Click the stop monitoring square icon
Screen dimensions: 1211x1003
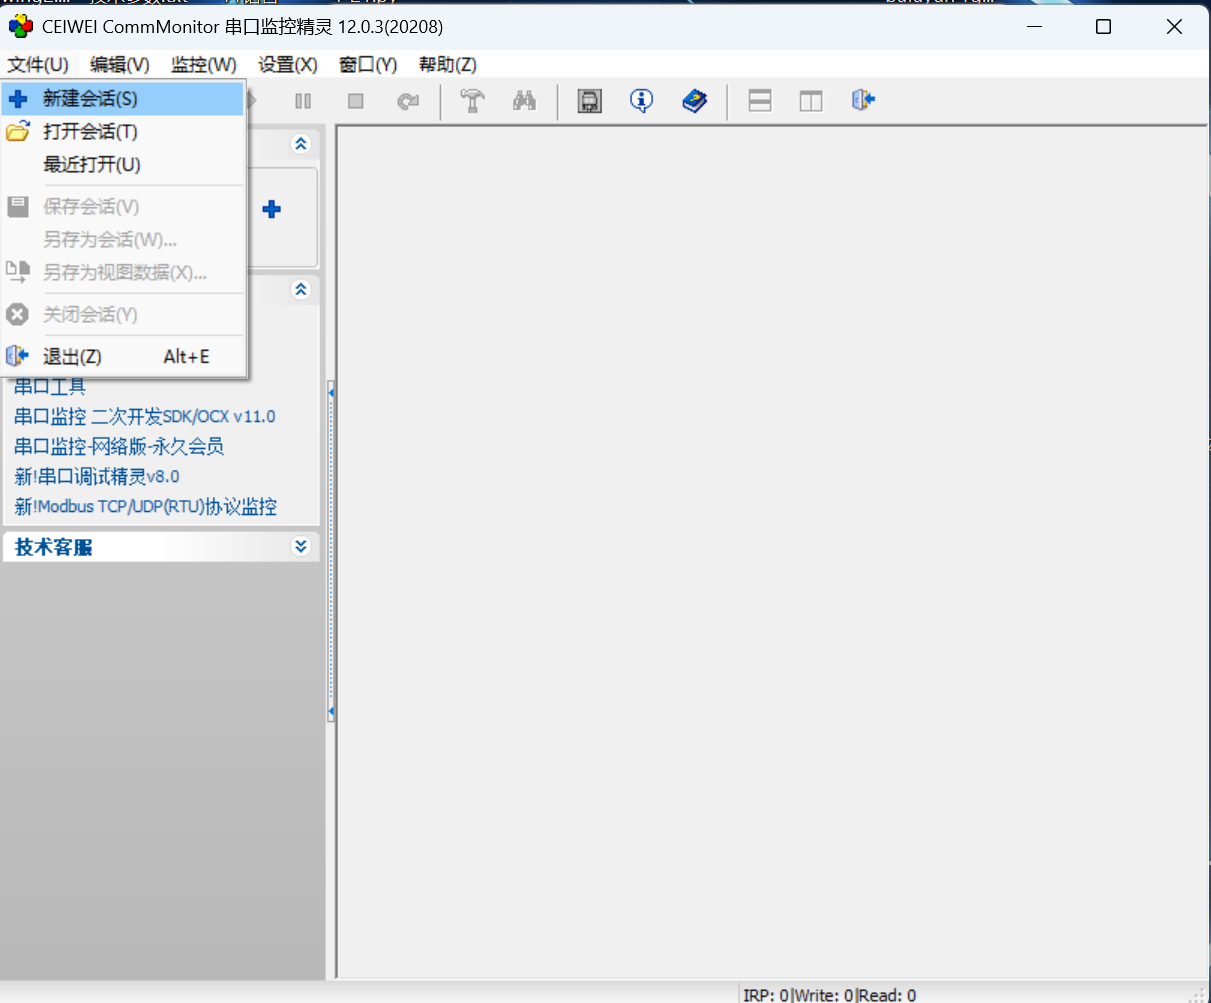(x=355, y=101)
